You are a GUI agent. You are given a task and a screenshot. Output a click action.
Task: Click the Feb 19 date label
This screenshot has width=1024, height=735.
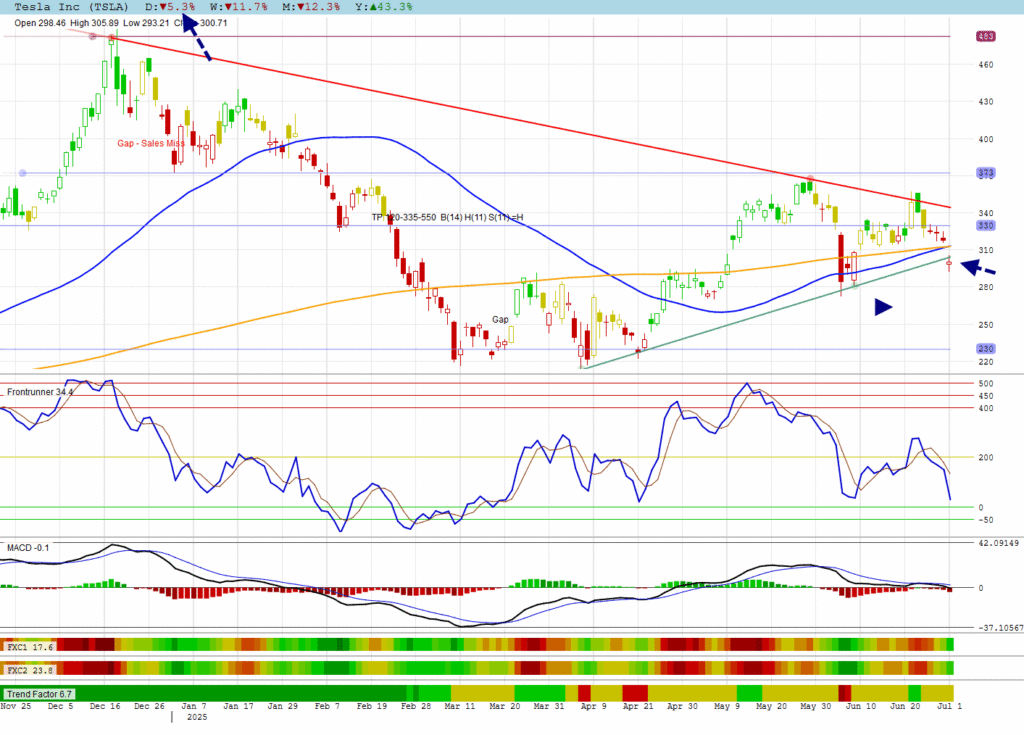point(372,706)
